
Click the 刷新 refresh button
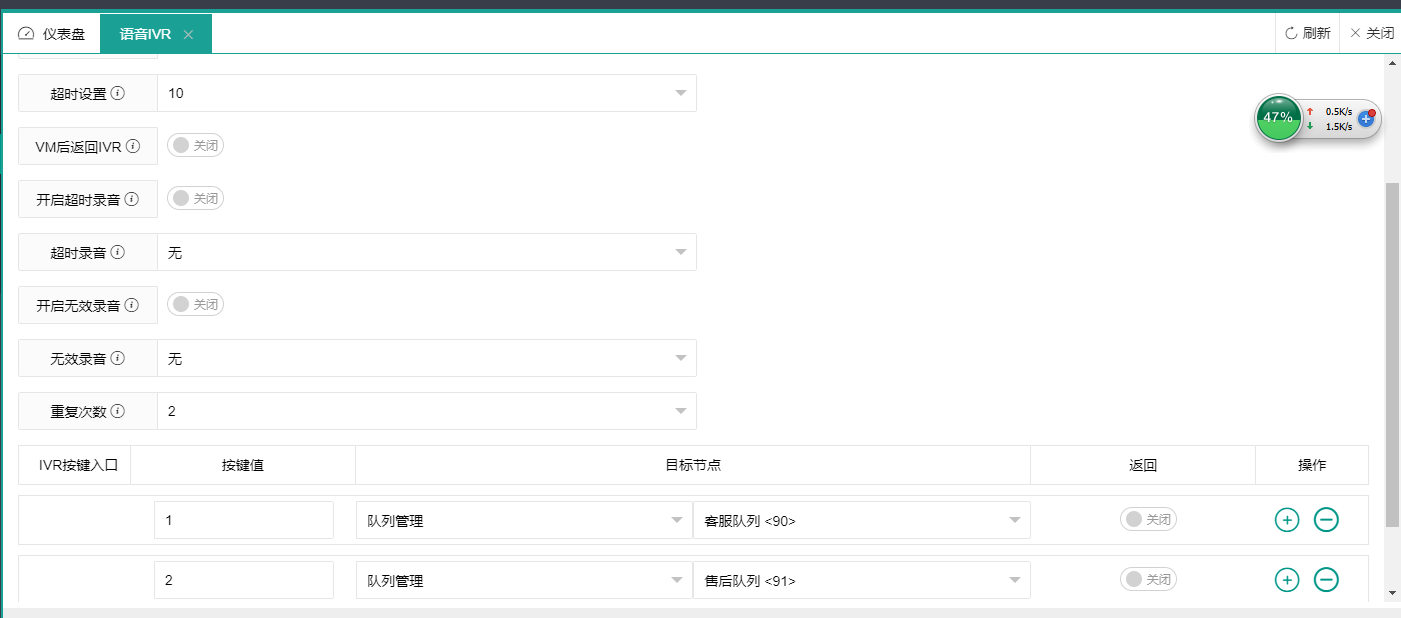tap(1307, 31)
